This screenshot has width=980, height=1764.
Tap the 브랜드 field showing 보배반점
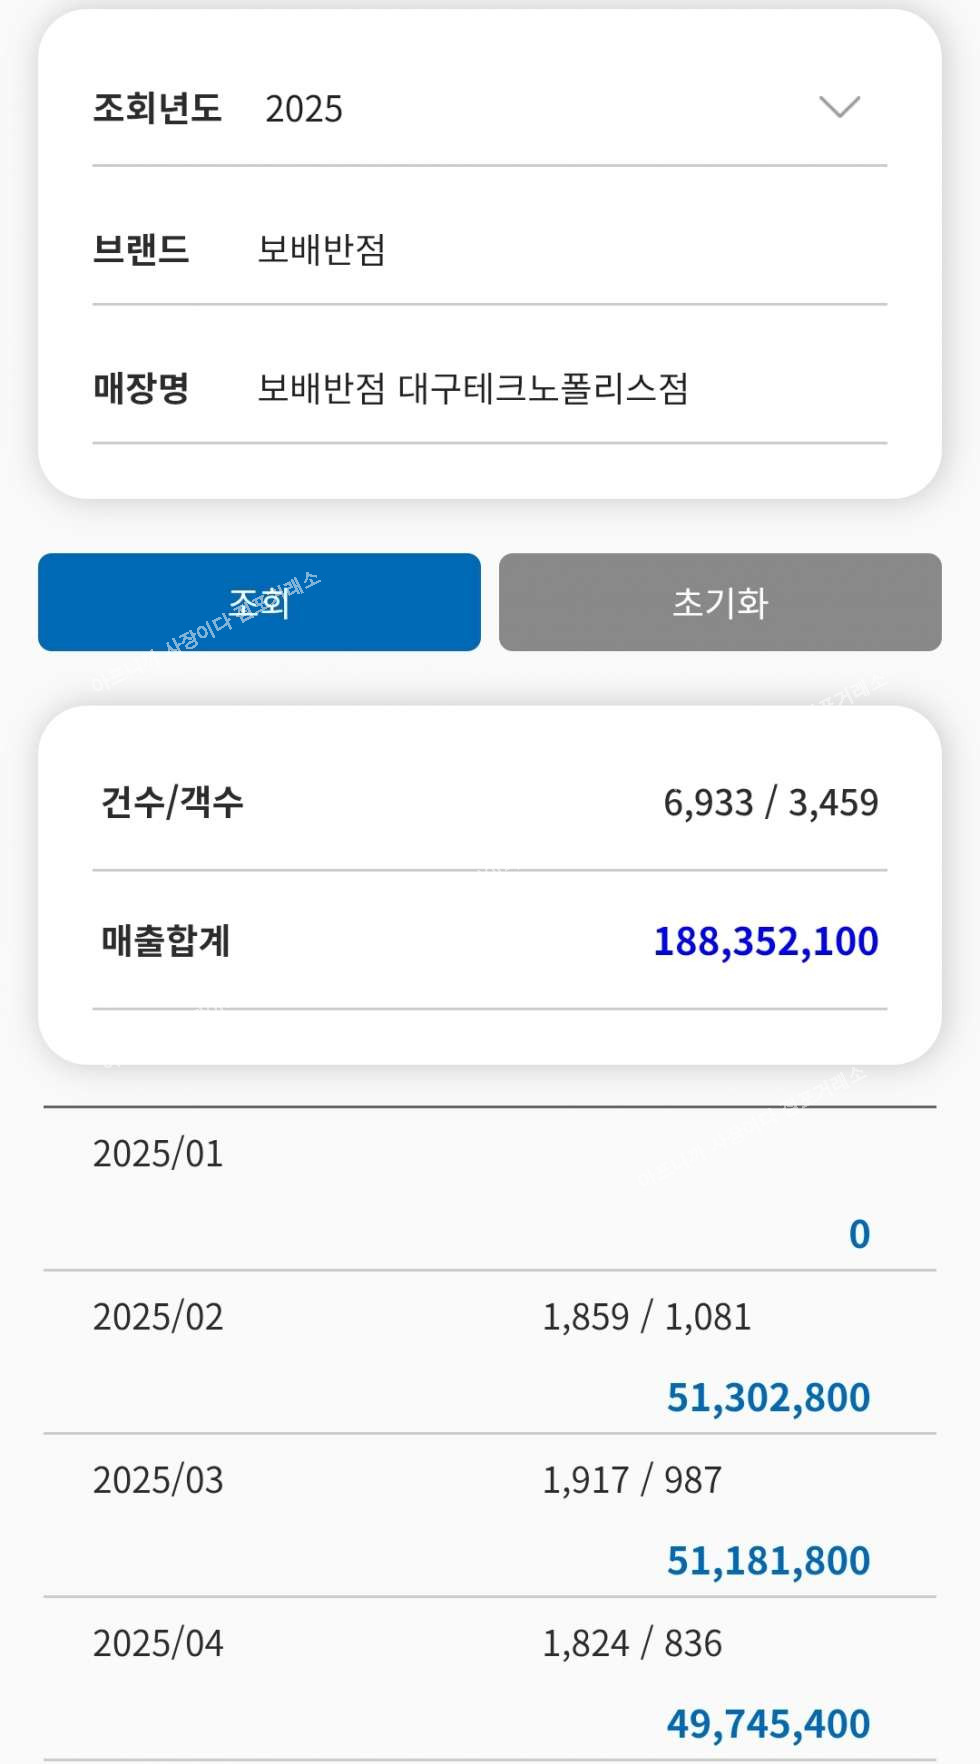322,249
